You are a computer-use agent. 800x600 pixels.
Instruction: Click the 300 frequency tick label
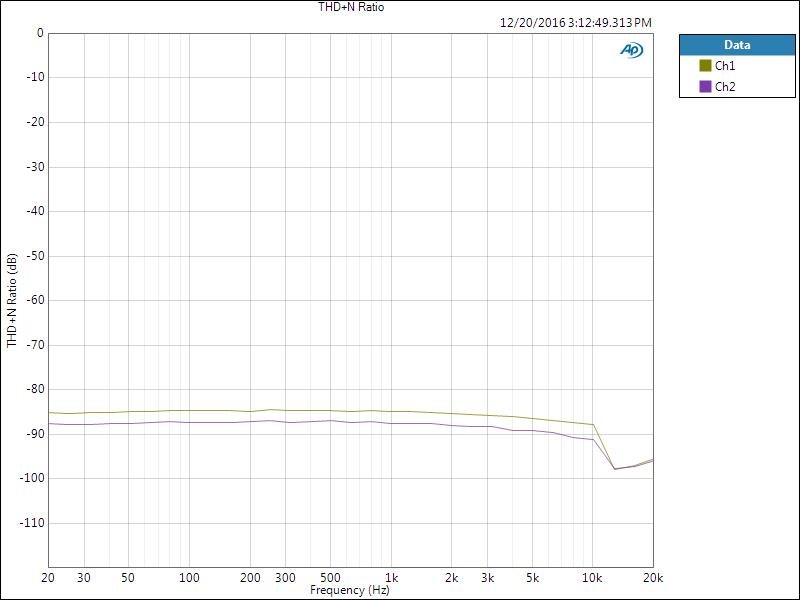pos(285,578)
